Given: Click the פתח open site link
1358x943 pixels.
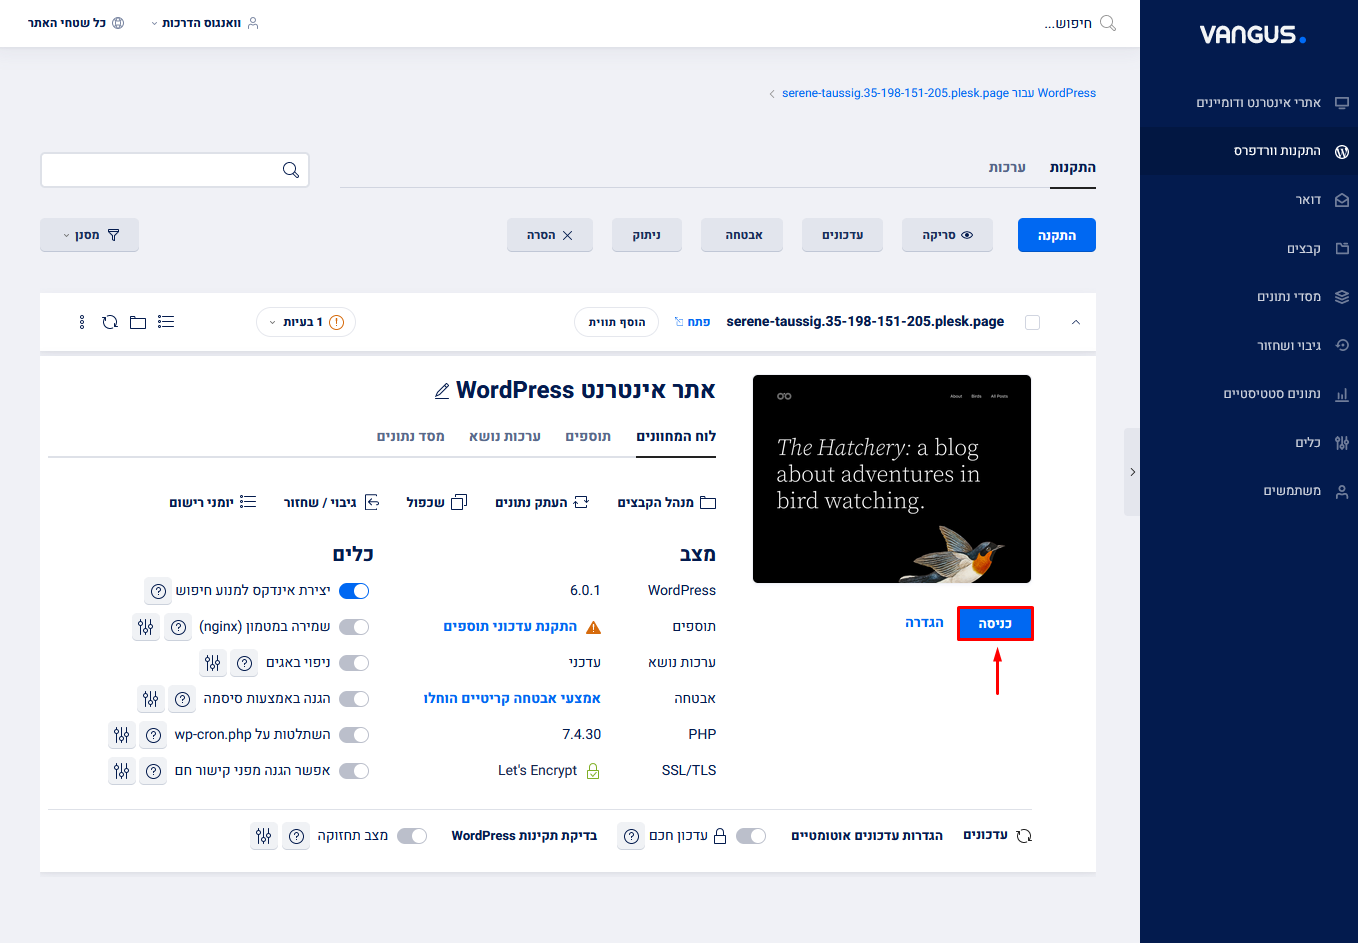Looking at the screenshot, I should (x=692, y=322).
